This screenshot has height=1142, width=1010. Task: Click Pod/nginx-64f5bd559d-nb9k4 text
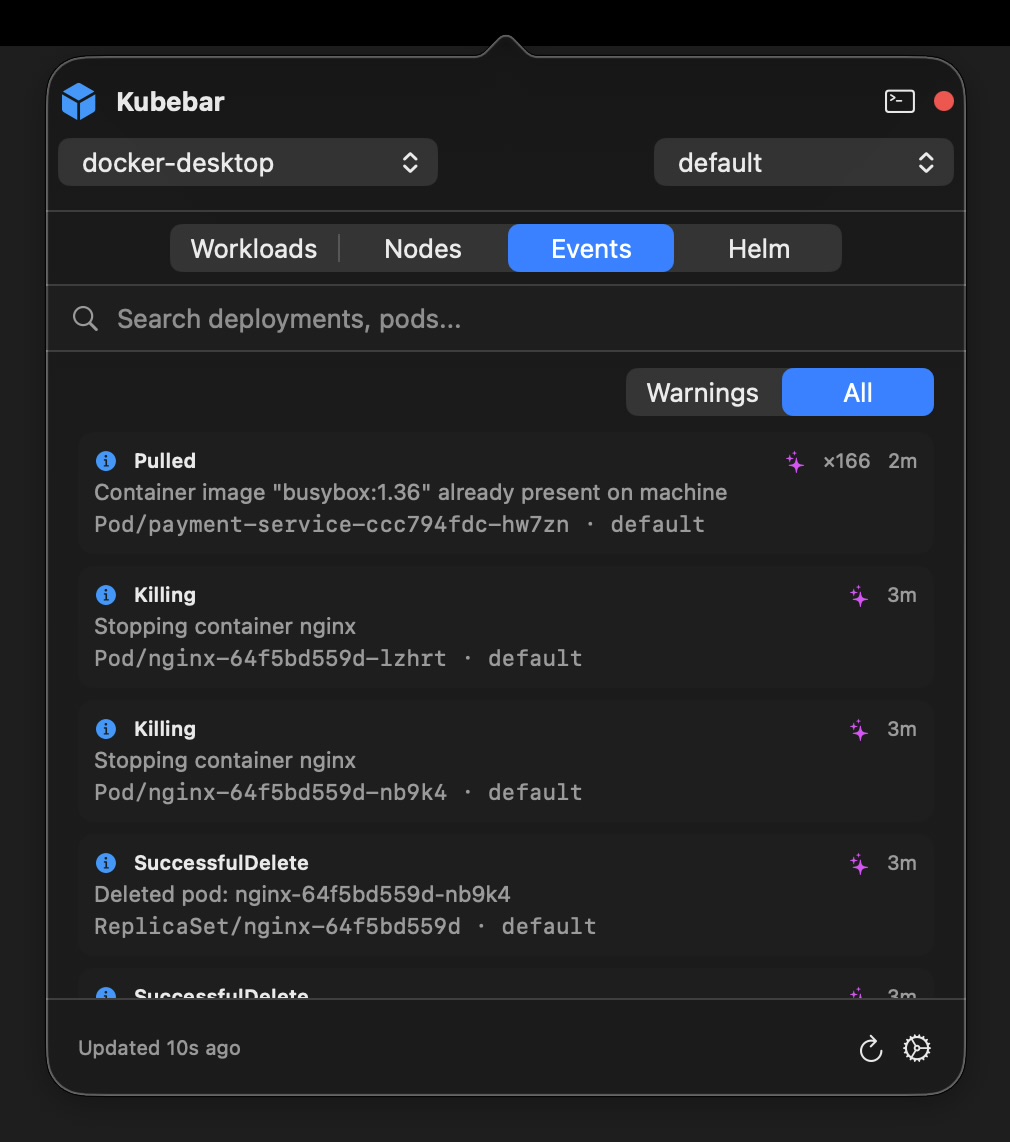click(x=270, y=792)
